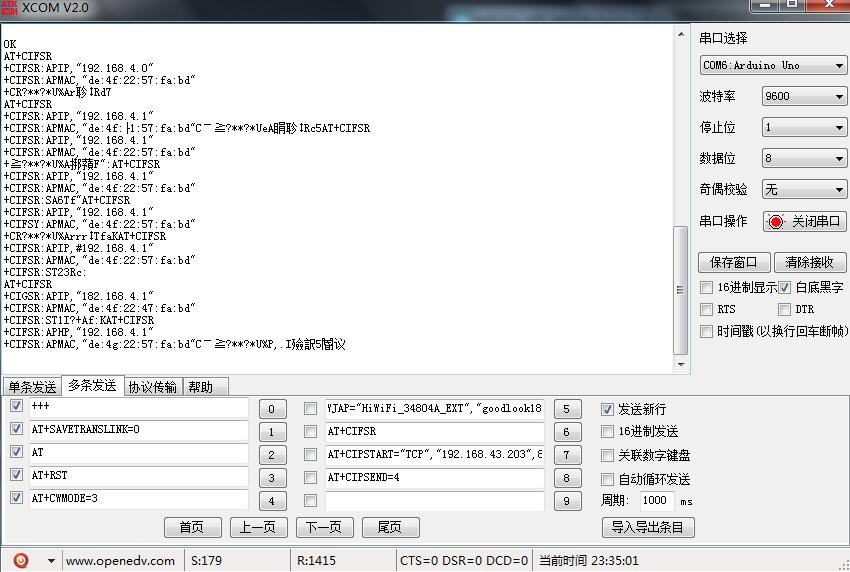Screen dimensions: 850x572
Task: Click the S:179 send counter
Action: coord(207,561)
